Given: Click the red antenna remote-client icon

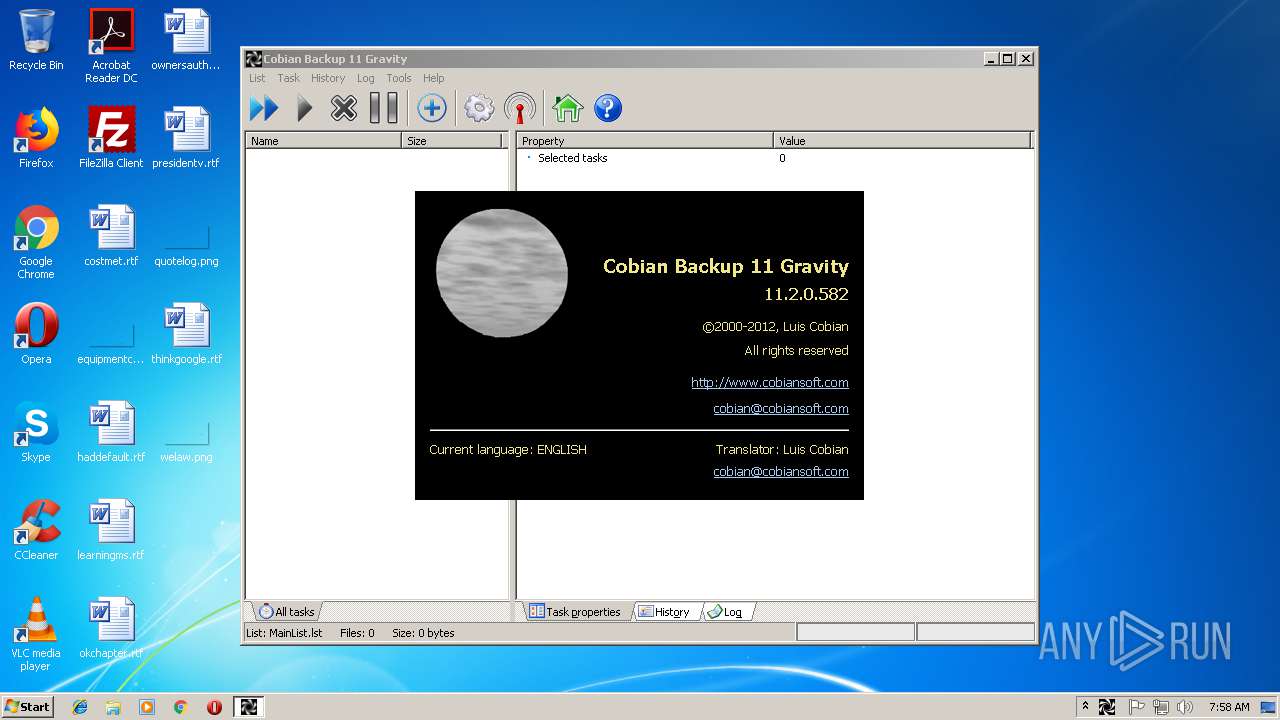Looking at the screenshot, I should pyautogui.click(x=520, y=108).
